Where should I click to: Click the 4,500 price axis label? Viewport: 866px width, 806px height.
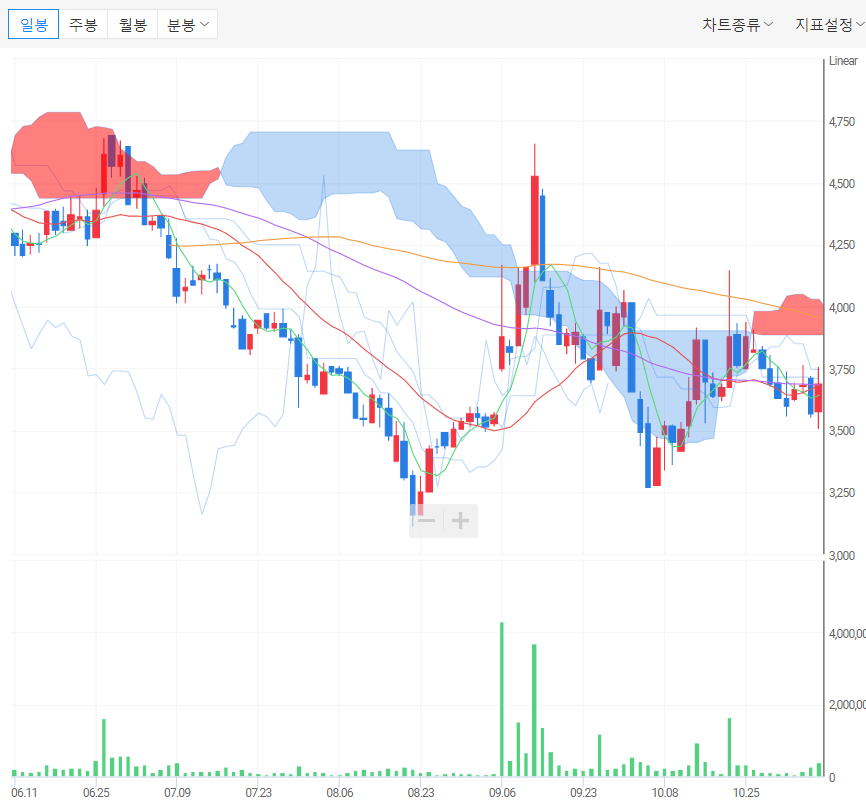coord(842,183)
